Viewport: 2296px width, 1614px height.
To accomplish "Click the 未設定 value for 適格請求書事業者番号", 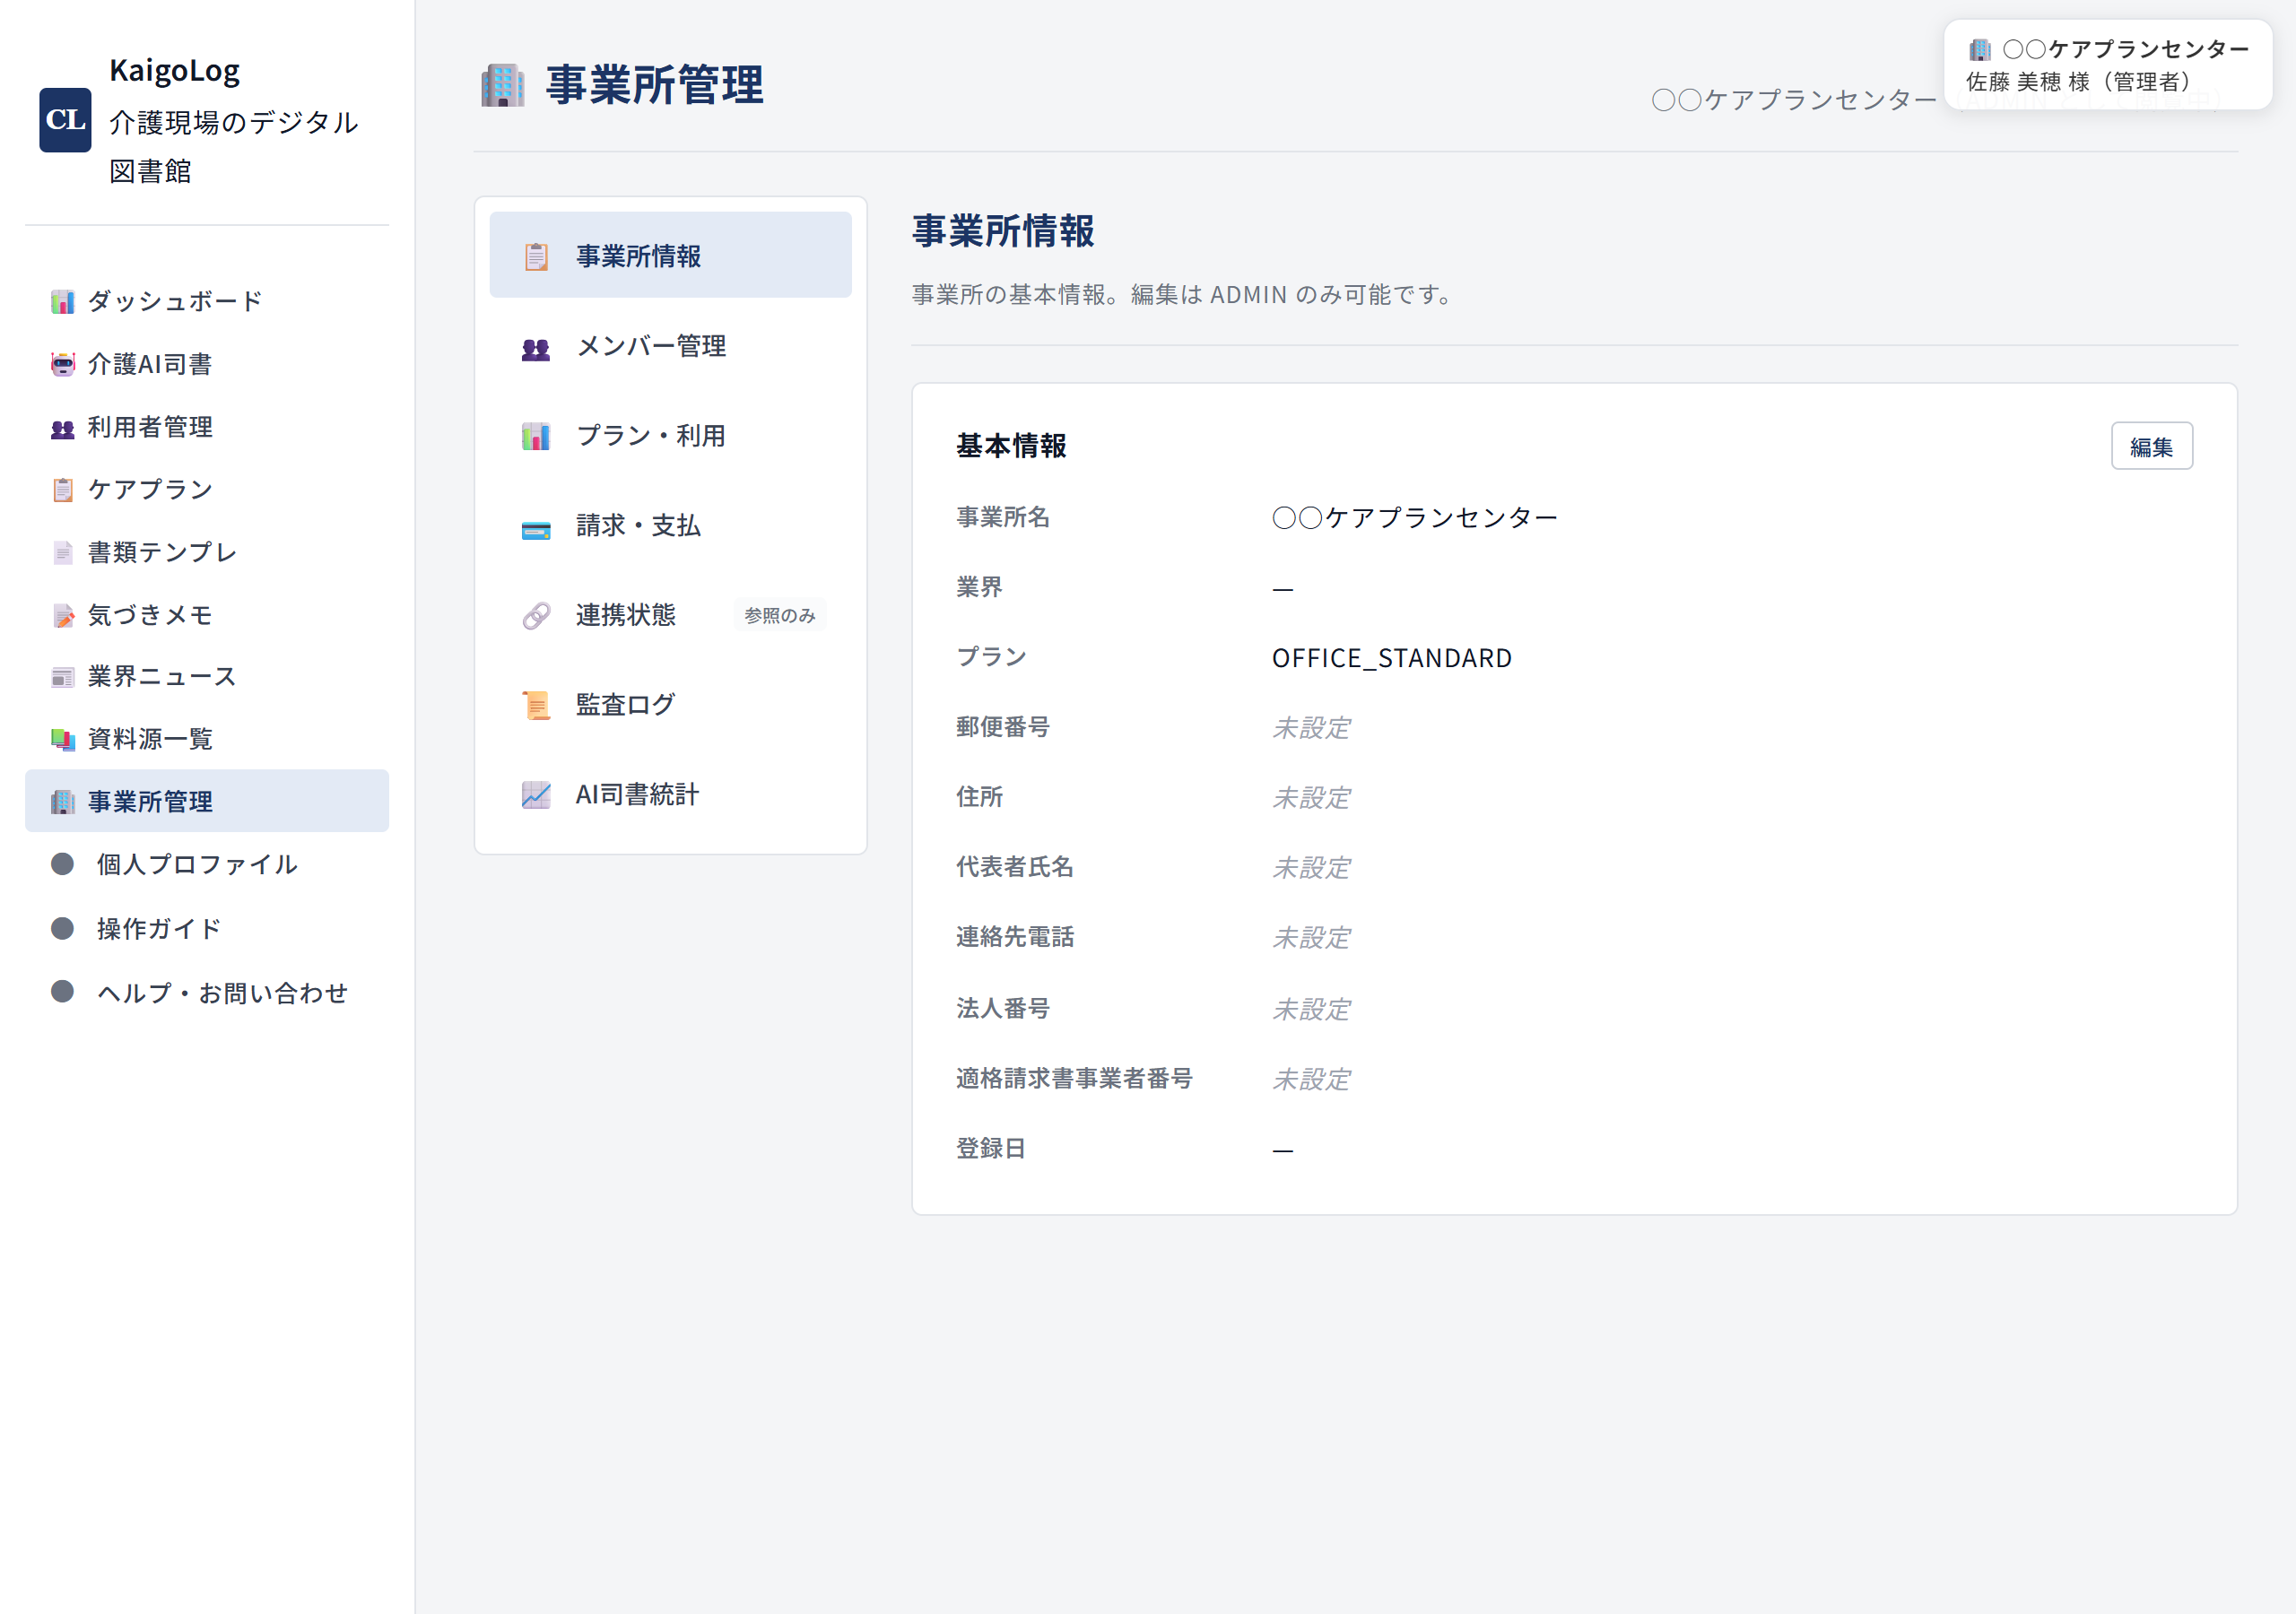I will [x=1311, y=1080].
